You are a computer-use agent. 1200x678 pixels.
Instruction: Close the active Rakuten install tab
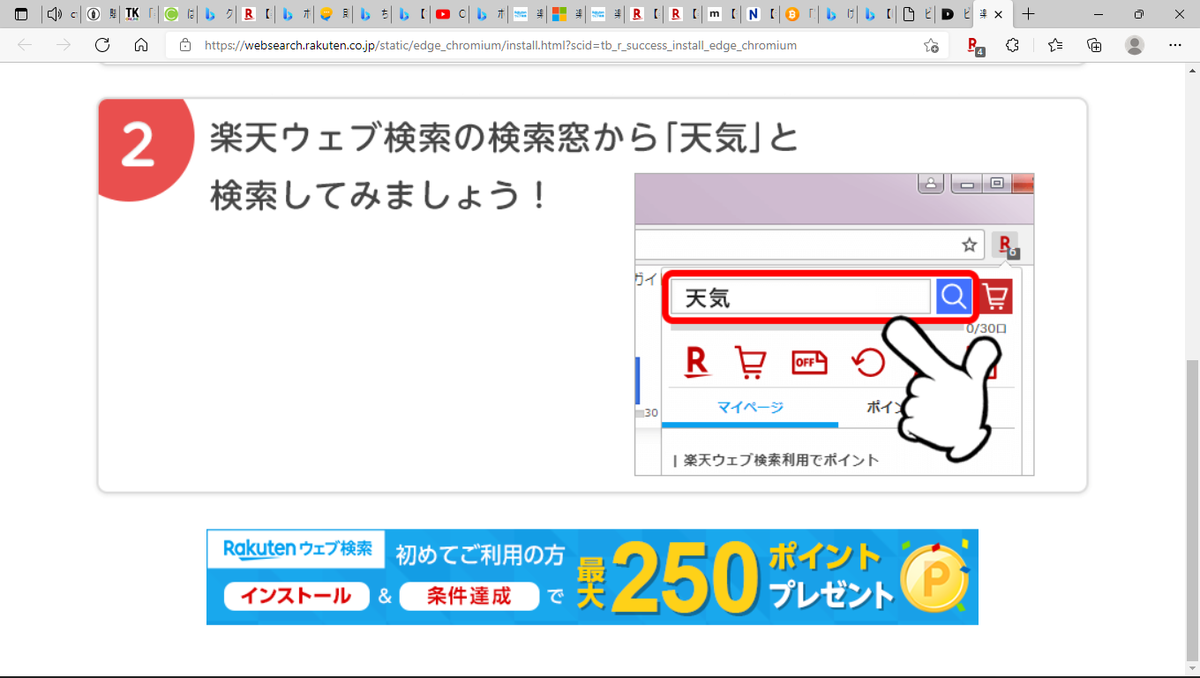[x=999, y=14]
